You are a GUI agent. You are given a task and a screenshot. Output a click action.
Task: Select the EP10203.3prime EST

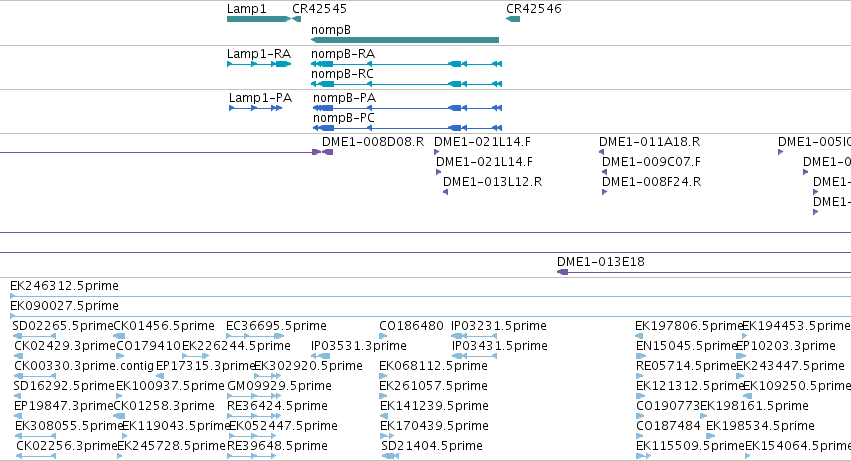(741, 356)
